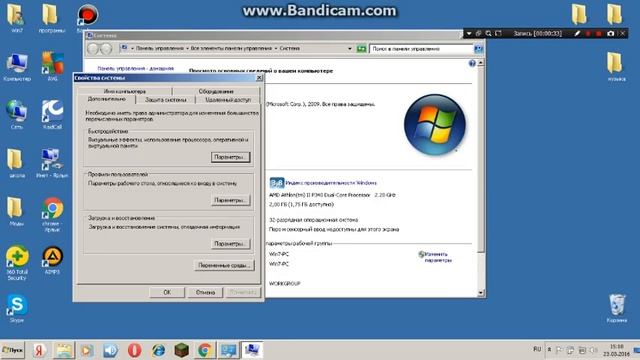Open the Компьютер desktop icon
640x360 pixels.
point(17,67)
